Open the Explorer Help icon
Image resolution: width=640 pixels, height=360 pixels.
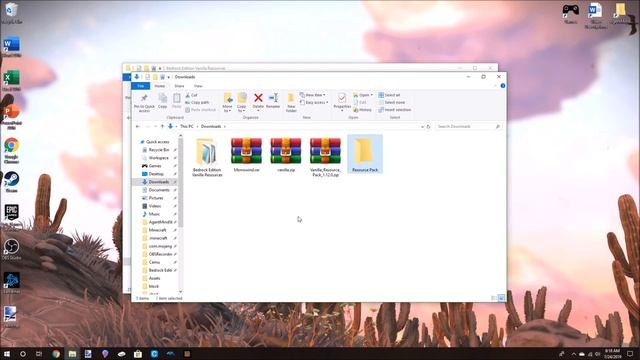click(502, 86)
